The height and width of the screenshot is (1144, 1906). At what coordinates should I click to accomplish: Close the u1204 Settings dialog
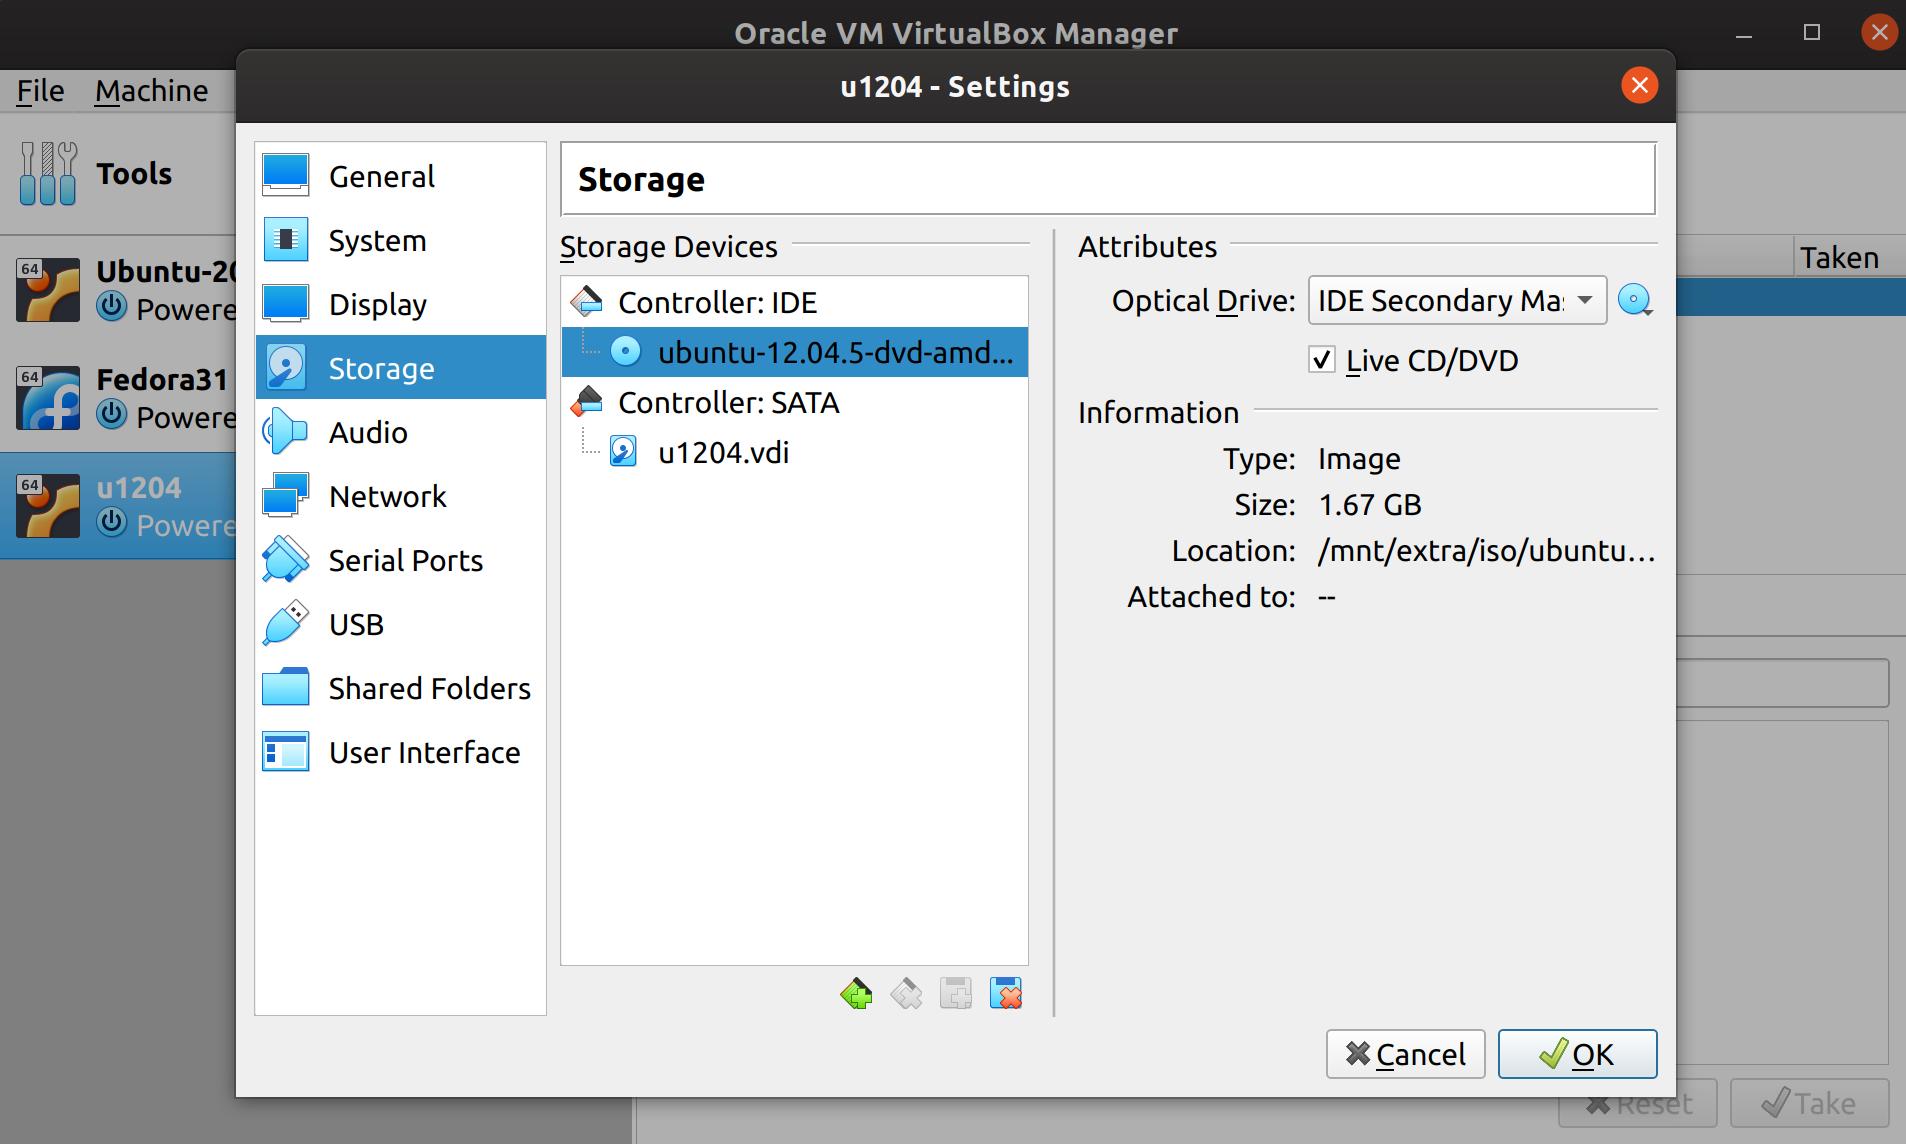click(1639, 86)
